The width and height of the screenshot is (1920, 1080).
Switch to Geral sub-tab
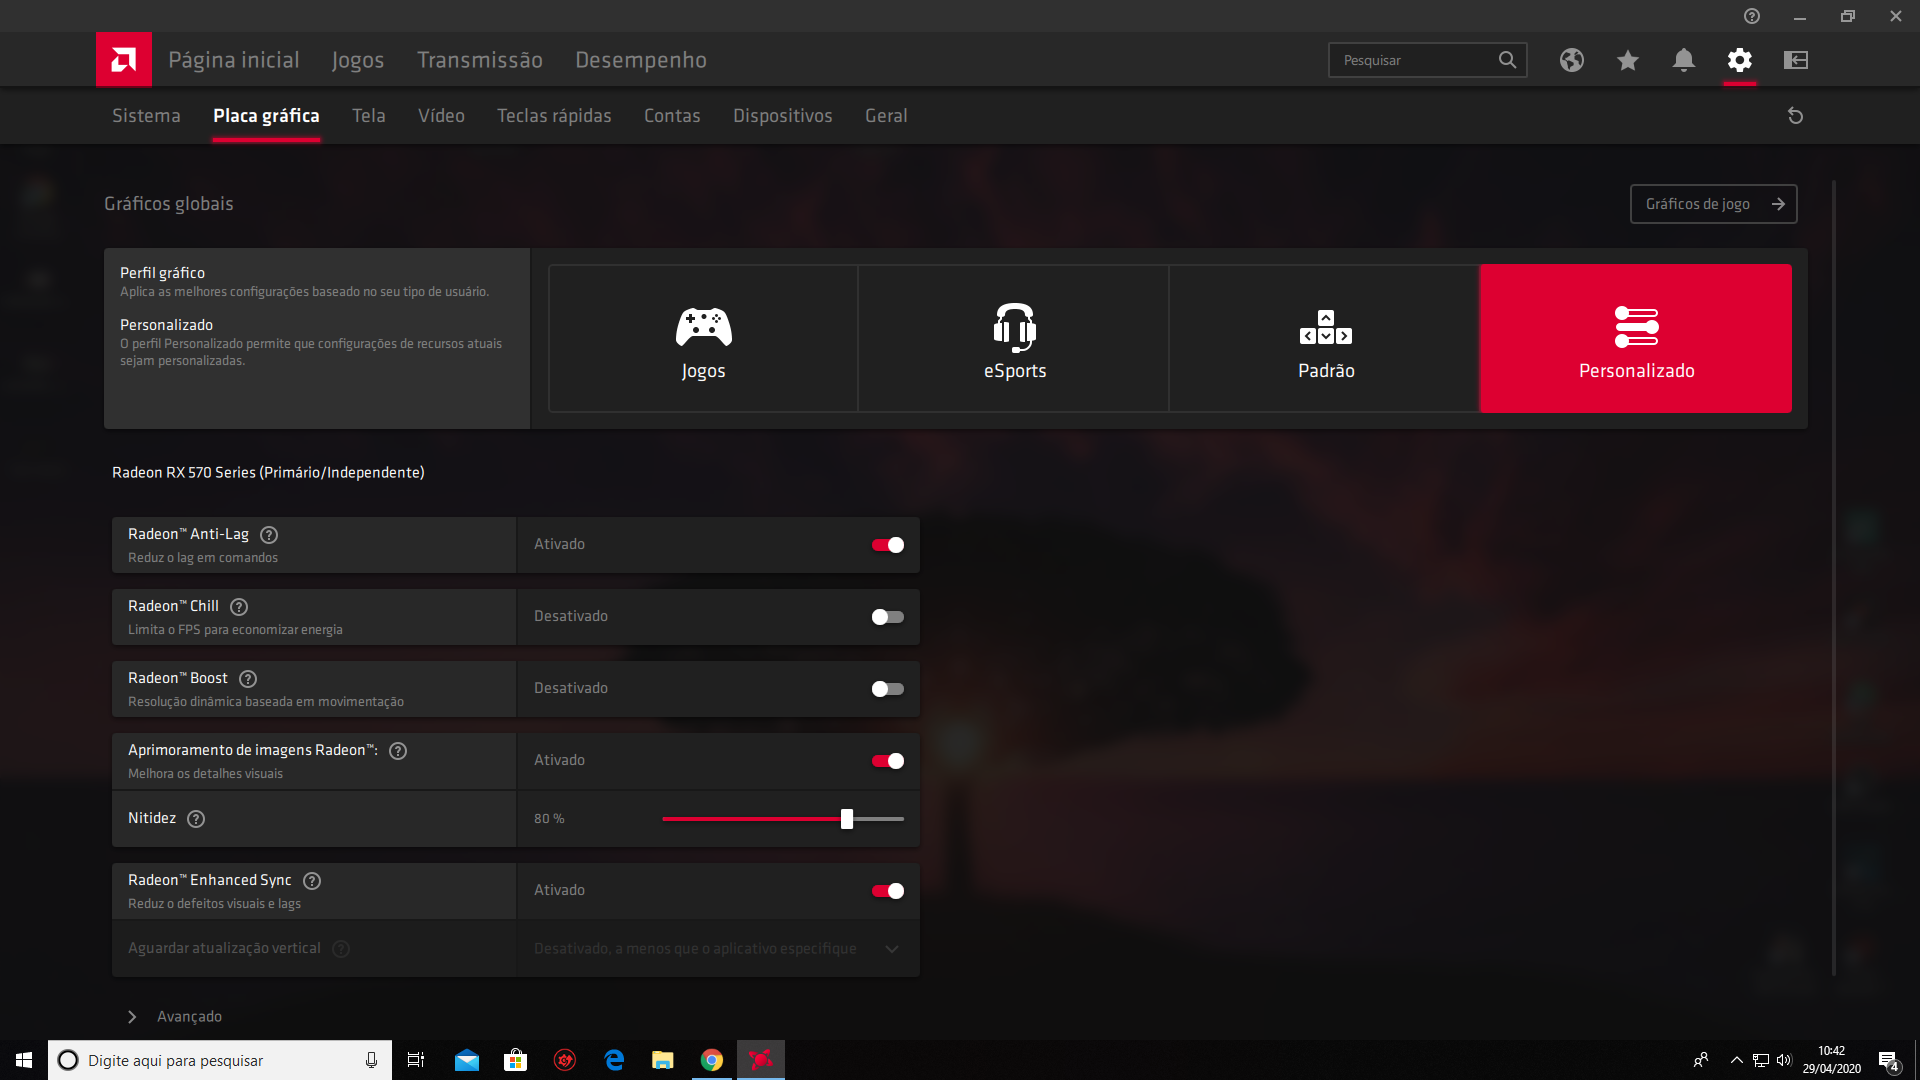(x=886, y=116)
